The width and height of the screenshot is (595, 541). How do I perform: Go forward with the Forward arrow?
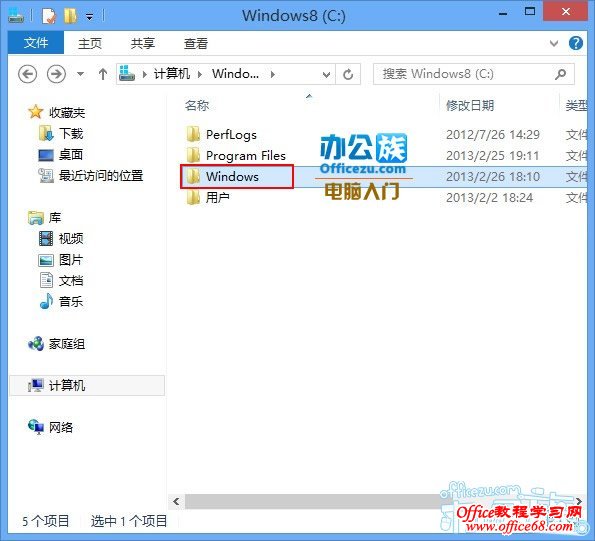56,74
